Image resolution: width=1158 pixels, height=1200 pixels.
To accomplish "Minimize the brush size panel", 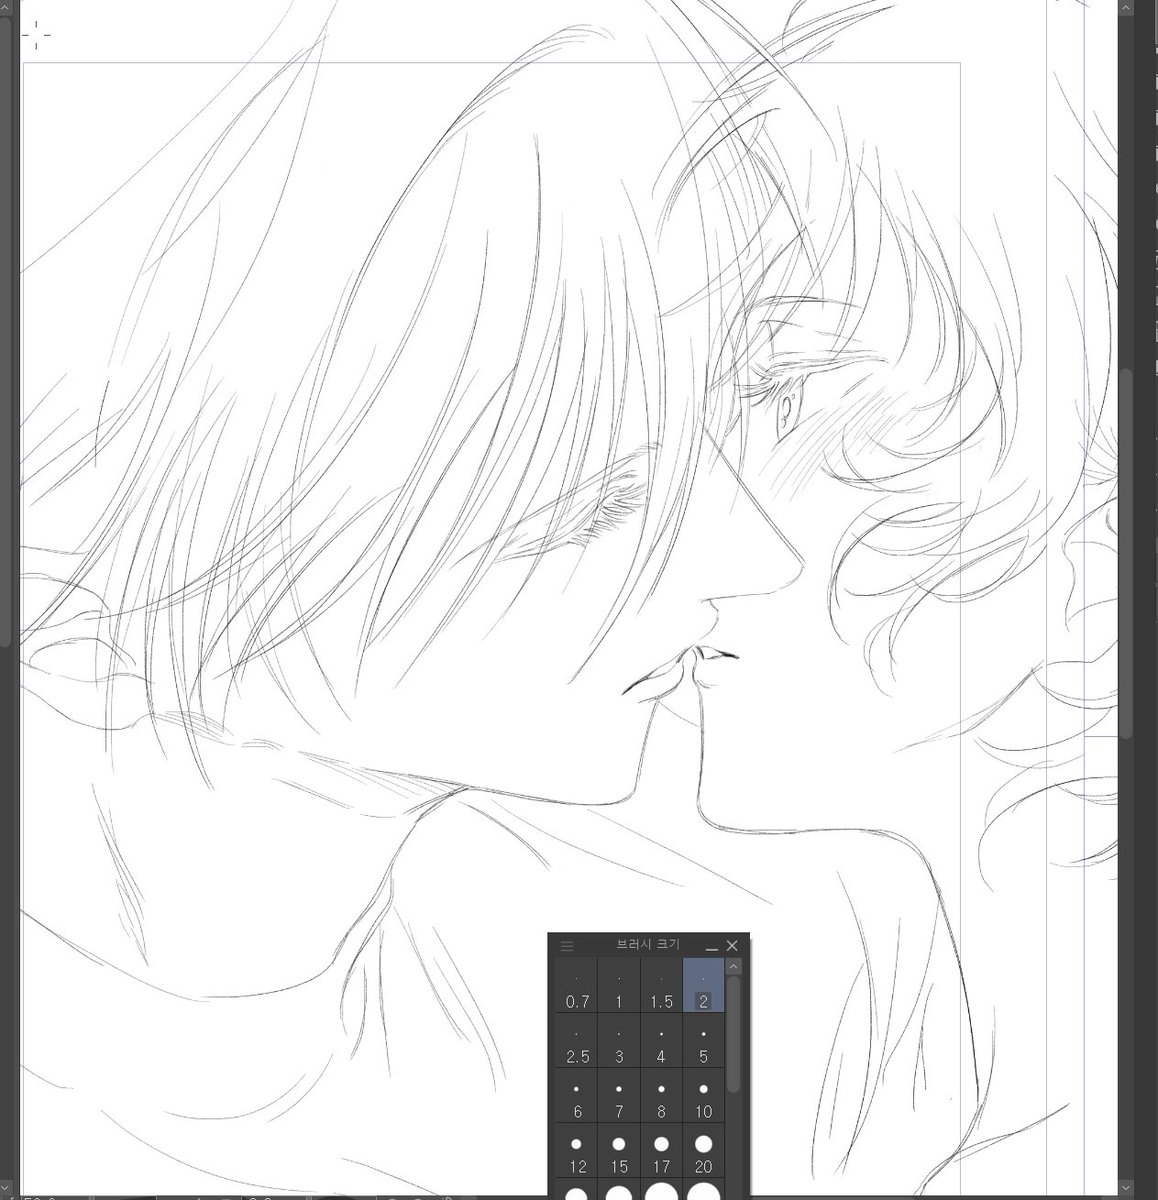I will (x=712, y=946).
